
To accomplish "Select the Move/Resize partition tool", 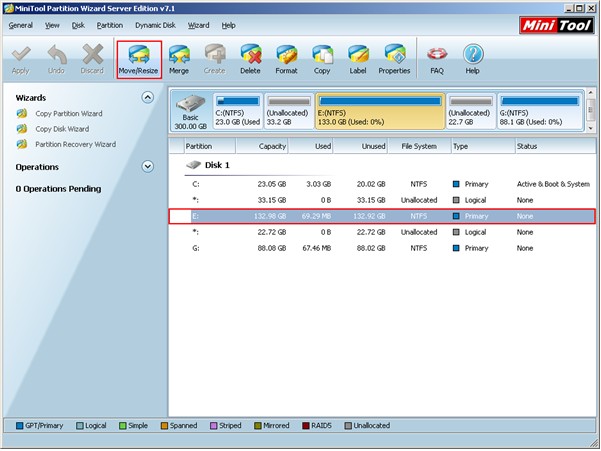I will tap(139, 59).
